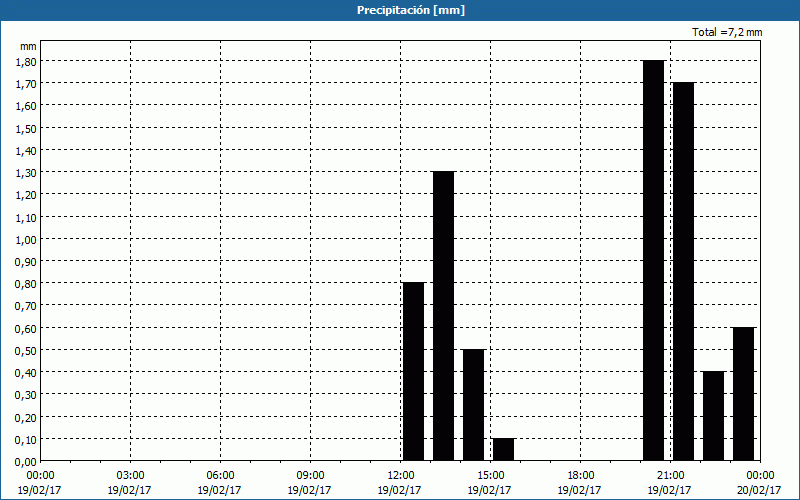Click the 0,80 y-axis value
Viewport: 800px width, 500px height.
click(x=26, y=284)
